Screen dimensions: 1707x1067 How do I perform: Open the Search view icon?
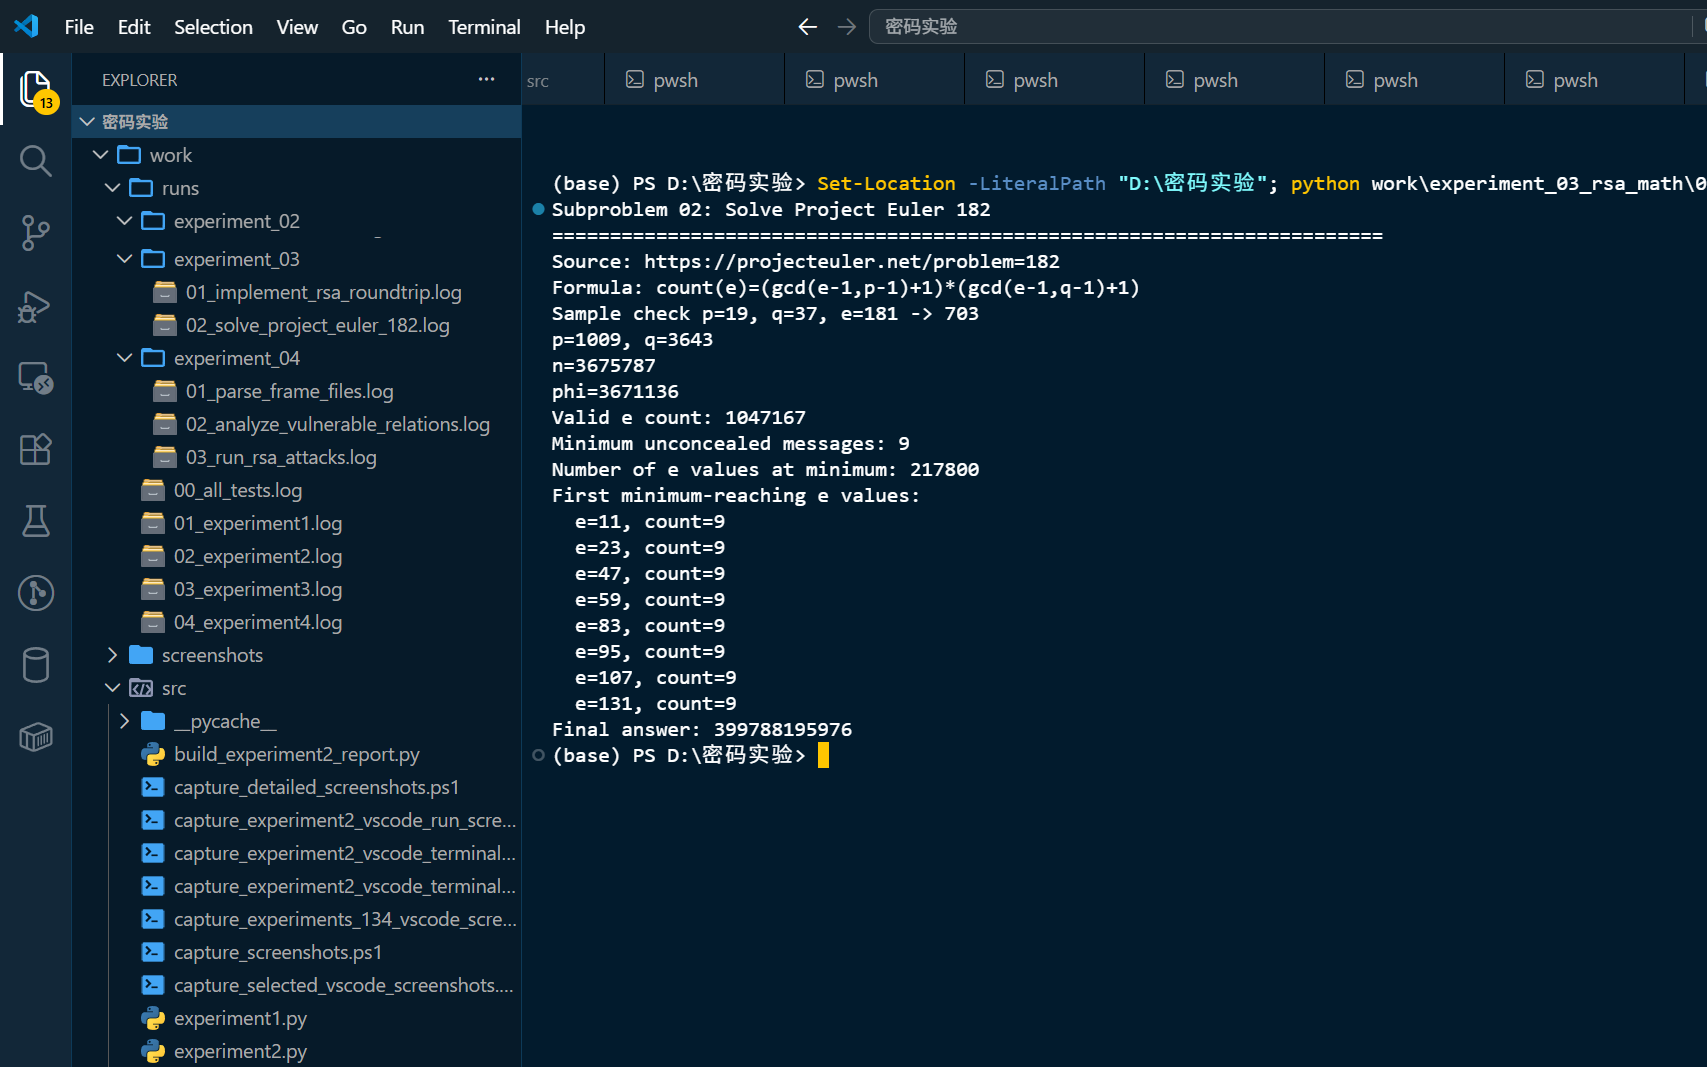36,160
